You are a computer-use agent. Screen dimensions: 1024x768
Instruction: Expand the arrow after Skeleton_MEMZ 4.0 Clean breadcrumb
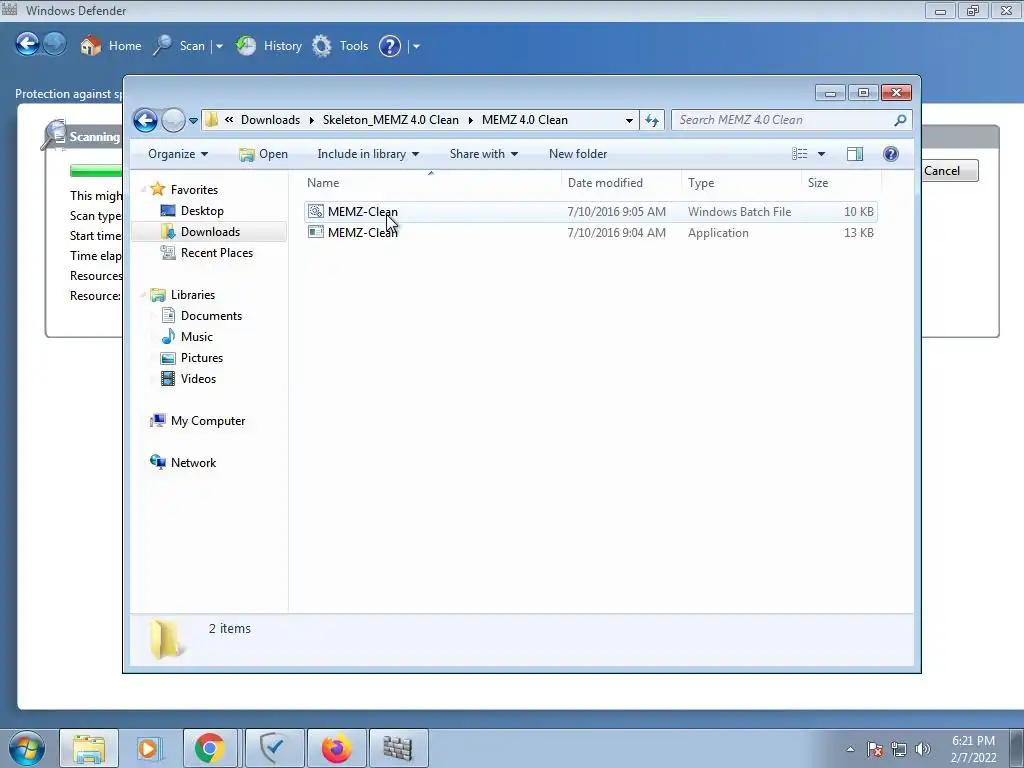[470, 120]
